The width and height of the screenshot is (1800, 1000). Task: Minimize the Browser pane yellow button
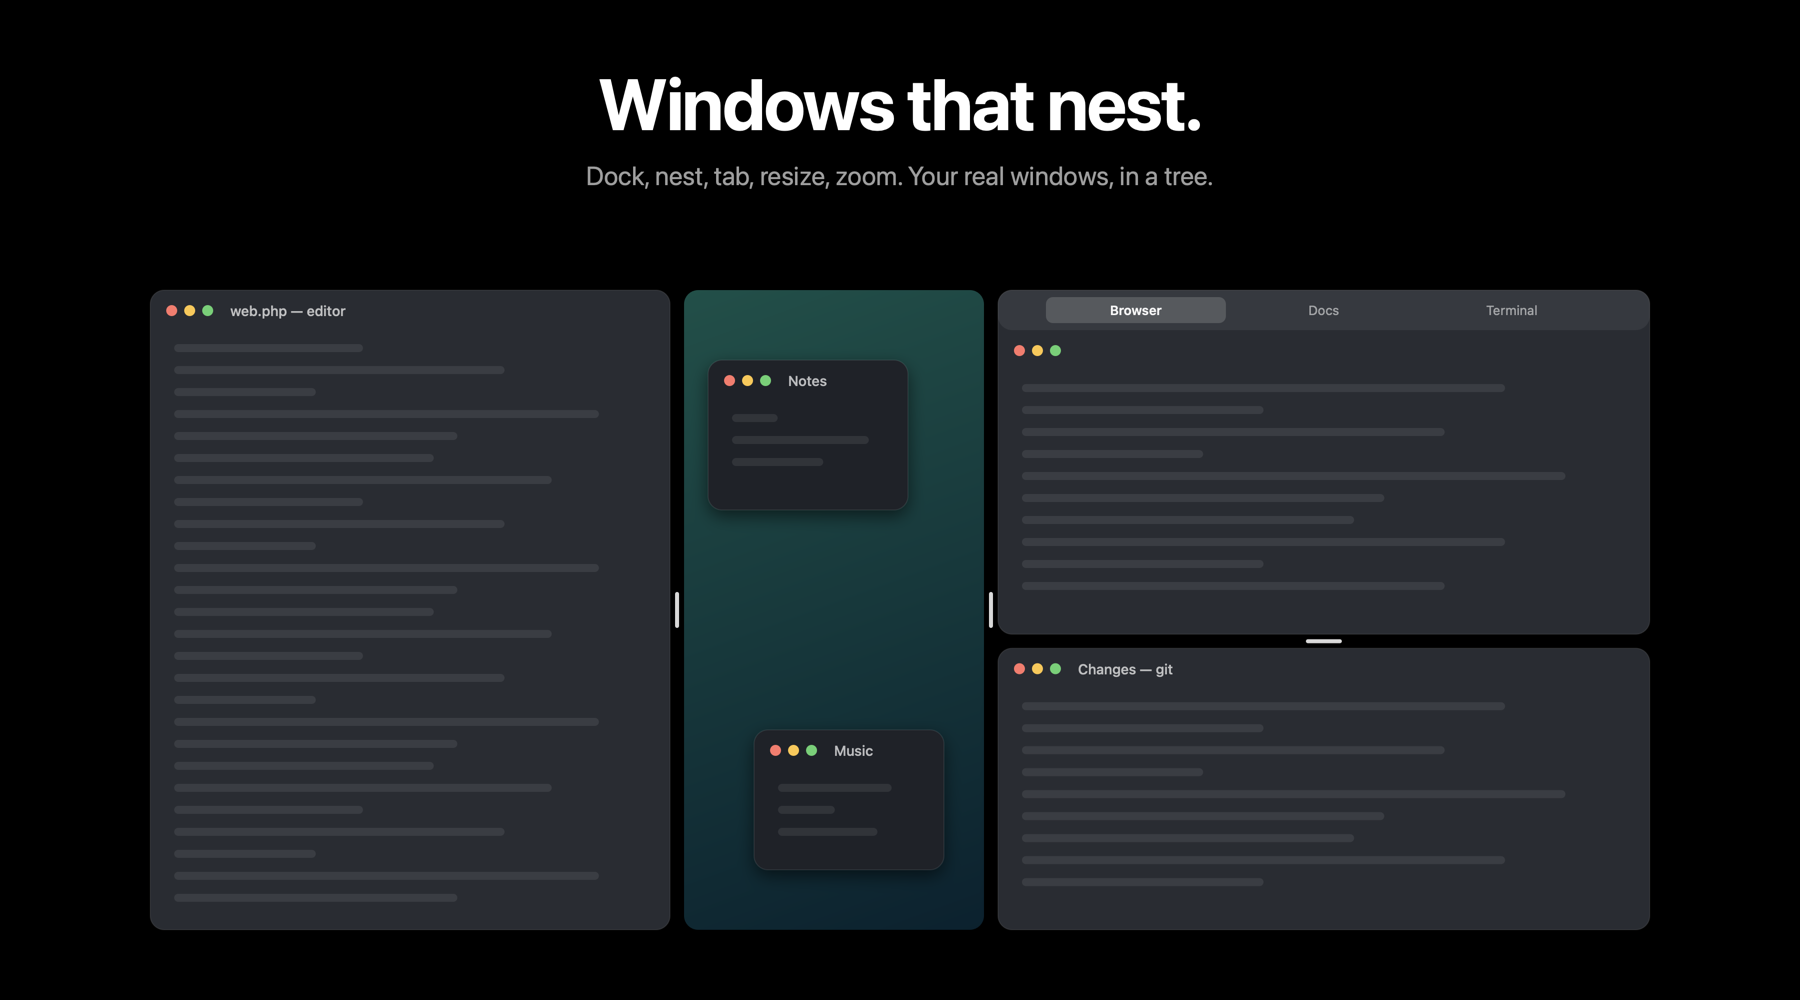coord(1038,351)
